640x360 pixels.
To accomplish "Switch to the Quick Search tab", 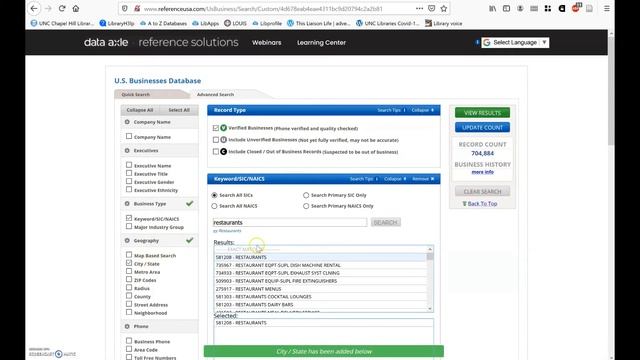I will coord(136,94).
